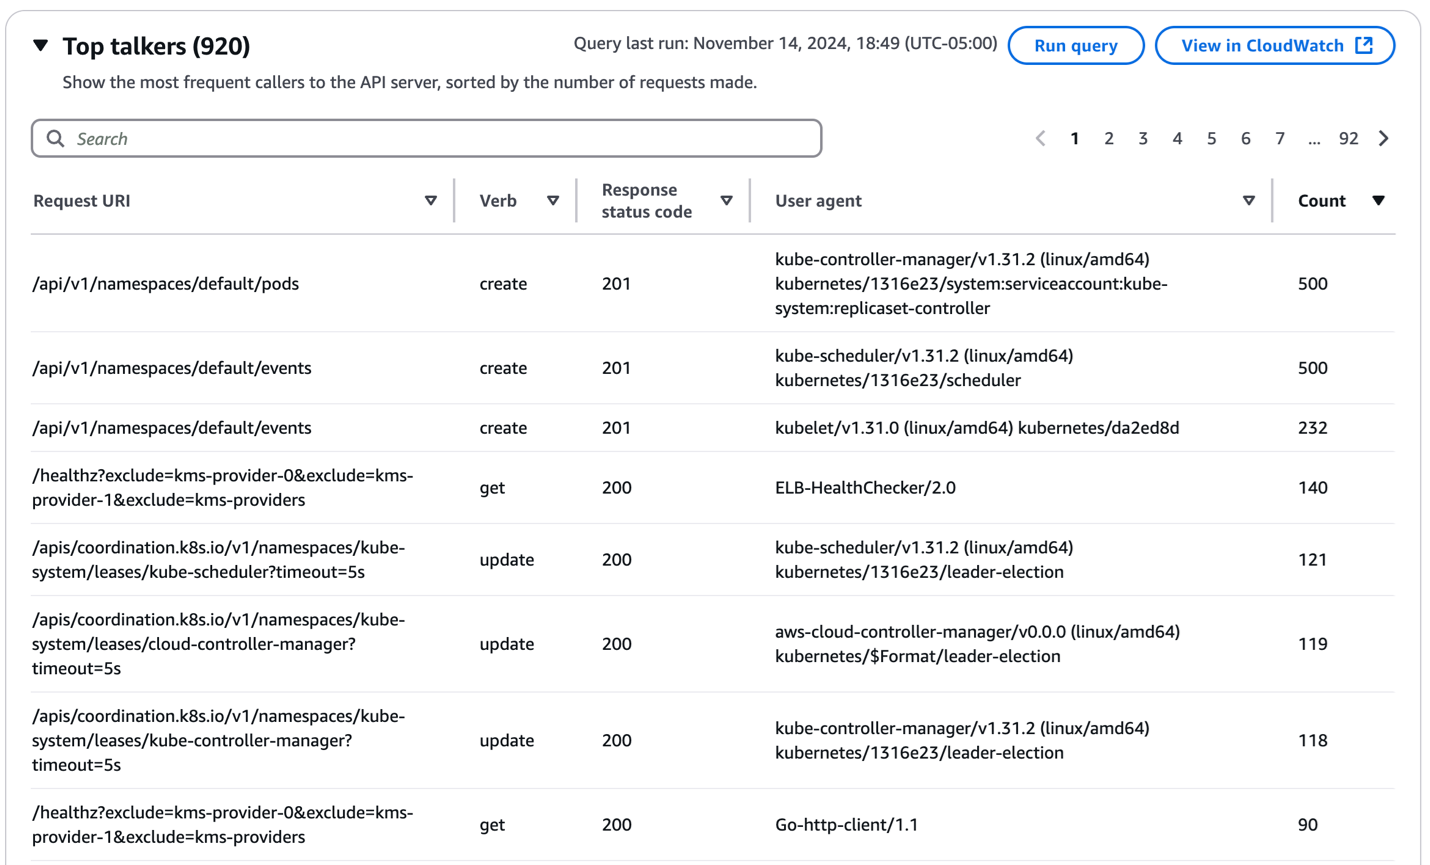The width and height of the screenshot is (1430, 865).
Task: Click the Run query button
Action: (1076, 45)
